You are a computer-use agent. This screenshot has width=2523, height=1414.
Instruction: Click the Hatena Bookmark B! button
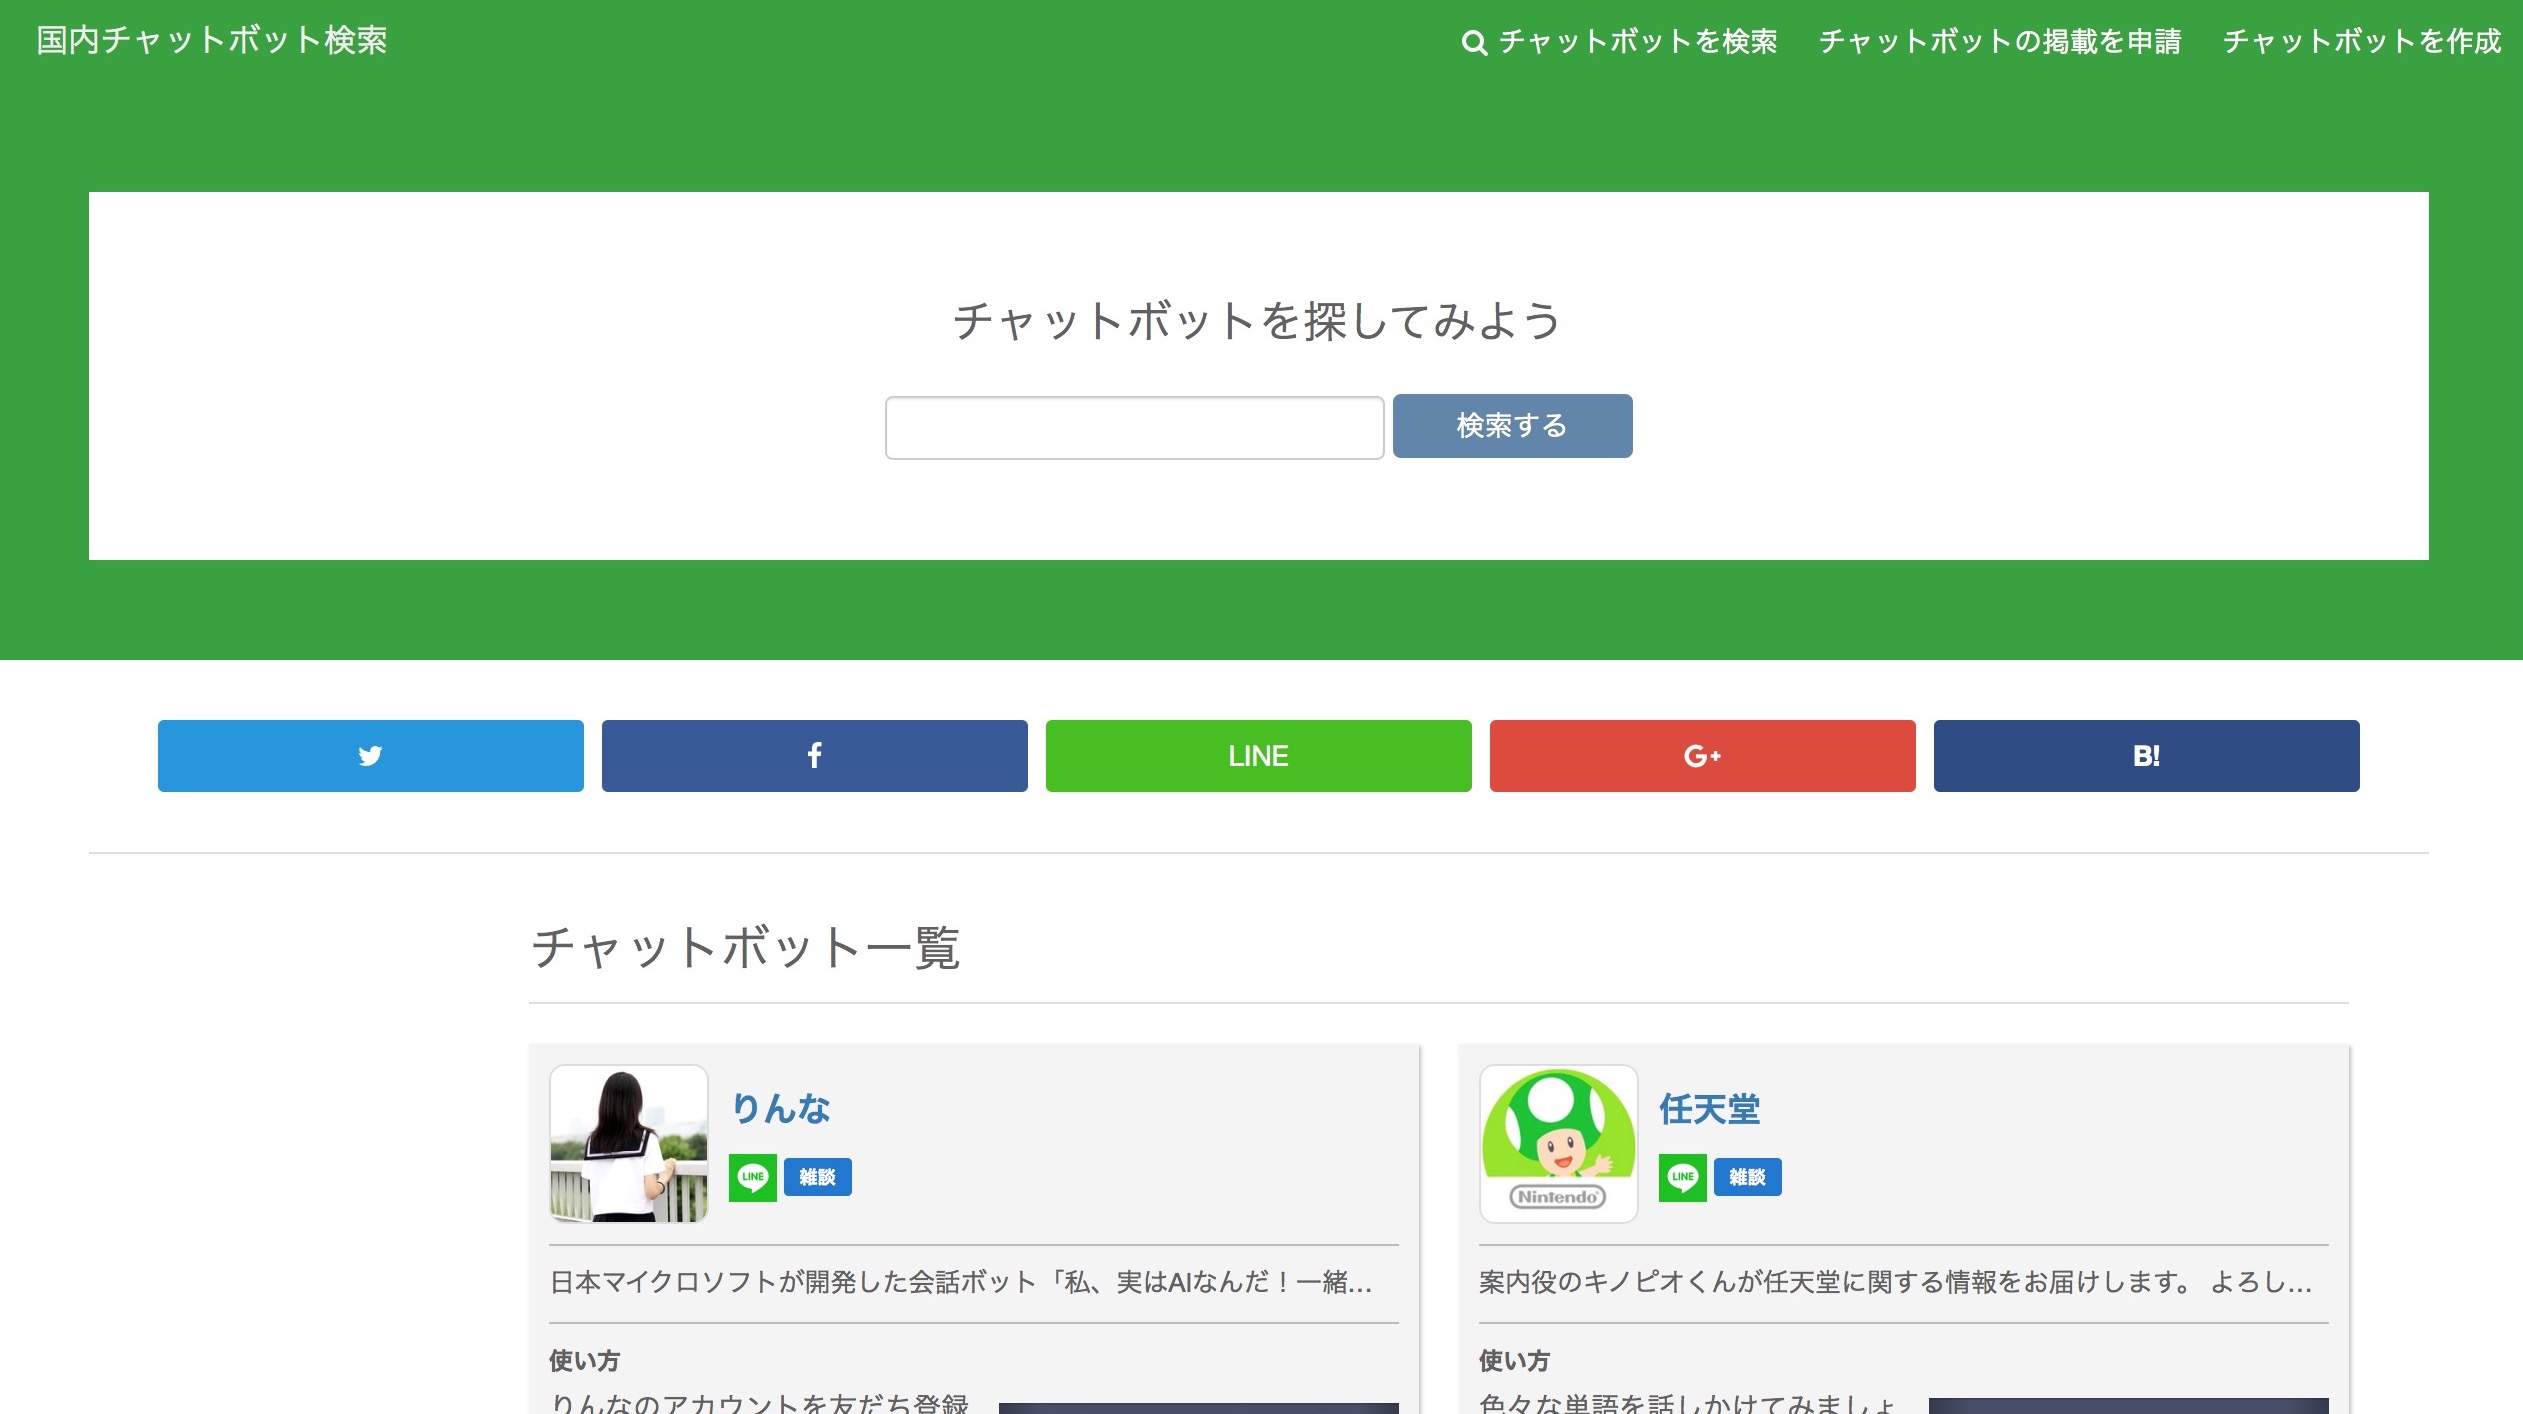tap(2146, 756)
